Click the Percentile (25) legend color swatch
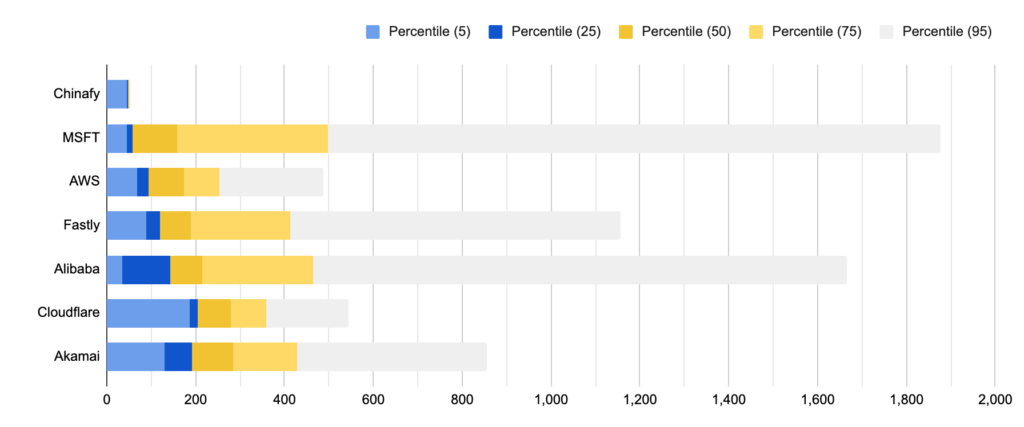The image size is (1024, 427). point(496,31)
